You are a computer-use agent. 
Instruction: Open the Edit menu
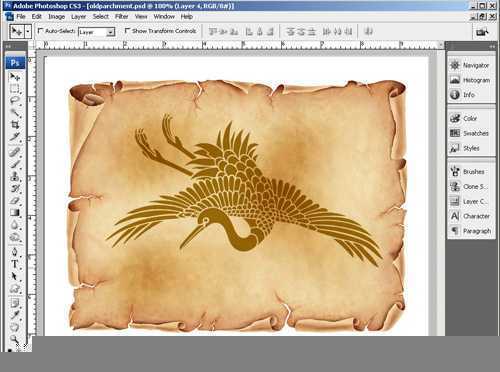pos(36,17)
